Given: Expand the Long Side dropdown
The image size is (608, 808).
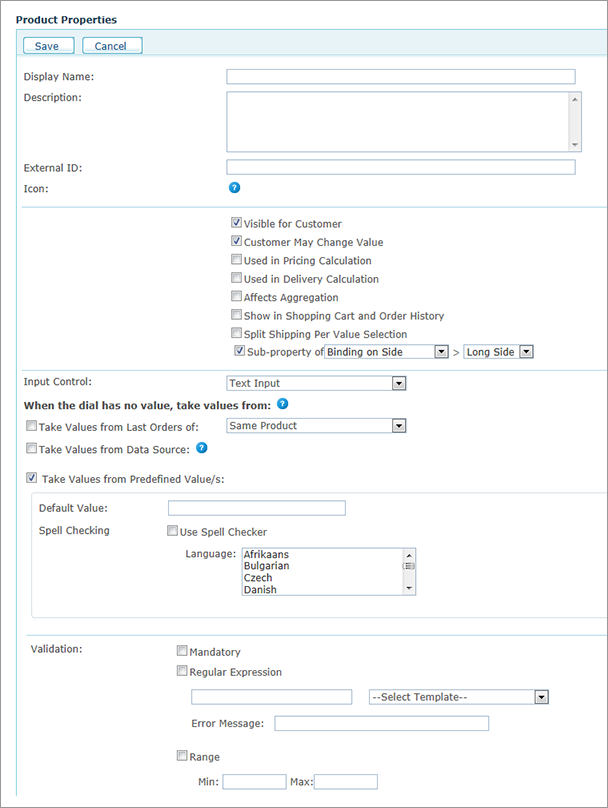Looking at the screenshot, I should click(x=525, y=351).
